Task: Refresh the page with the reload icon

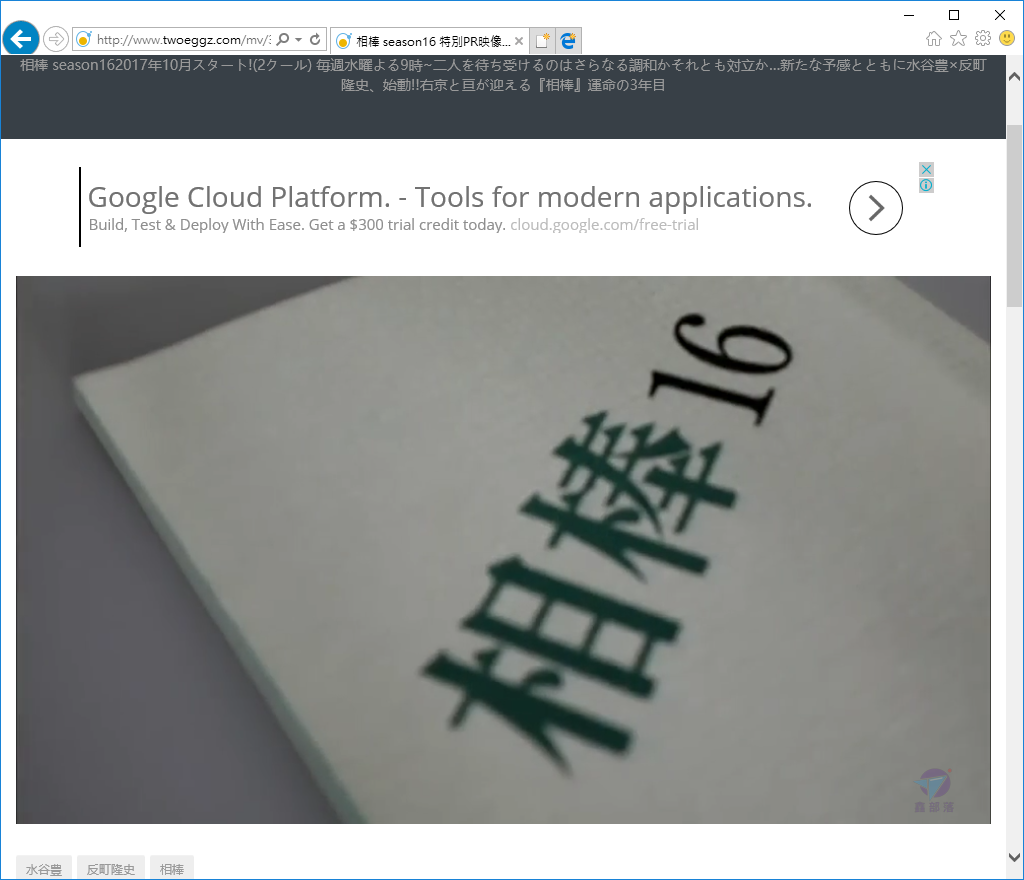Action: 315,39
